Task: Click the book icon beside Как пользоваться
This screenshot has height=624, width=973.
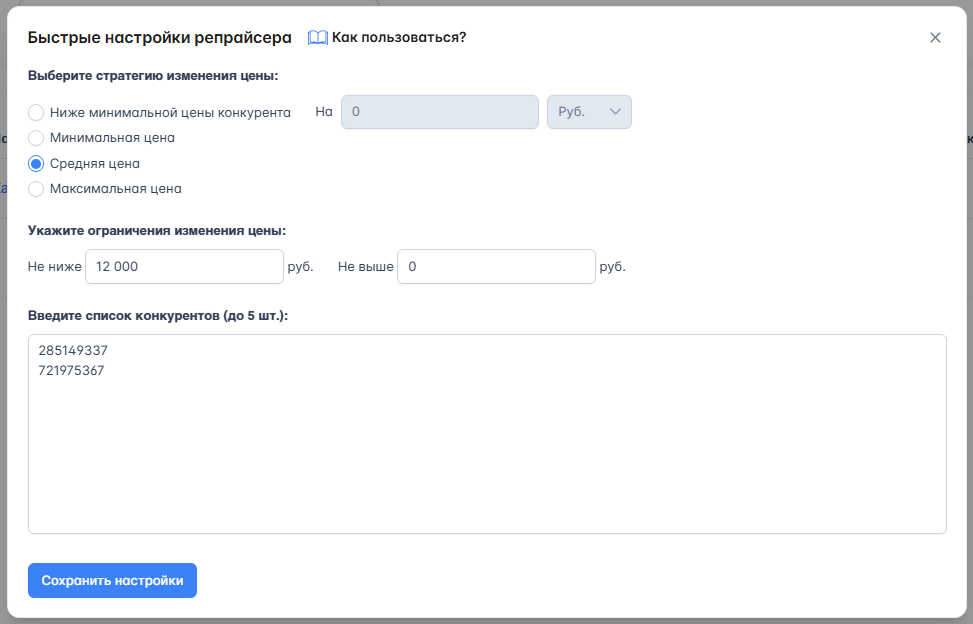Action: click(x=317, y=38)
